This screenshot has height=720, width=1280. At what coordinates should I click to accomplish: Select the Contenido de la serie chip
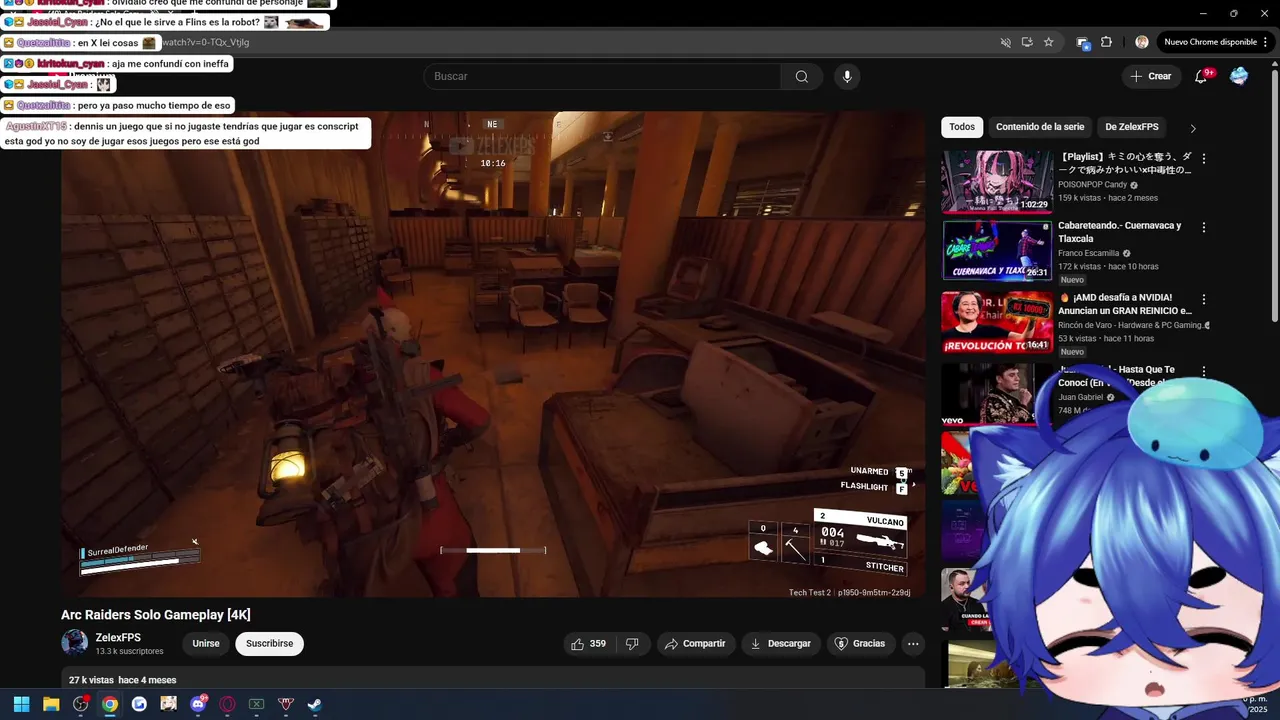click(1040, 127)
